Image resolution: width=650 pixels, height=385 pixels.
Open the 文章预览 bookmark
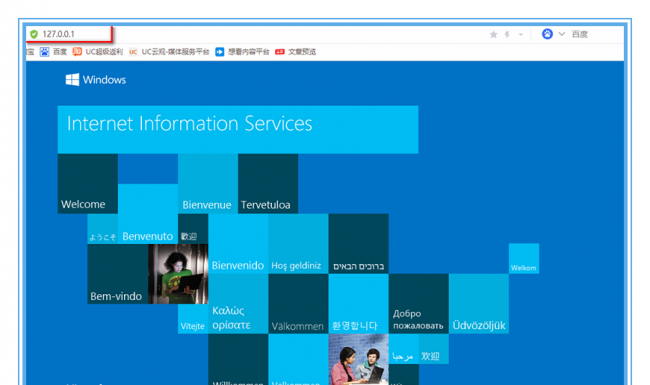(x=296, y=52)
